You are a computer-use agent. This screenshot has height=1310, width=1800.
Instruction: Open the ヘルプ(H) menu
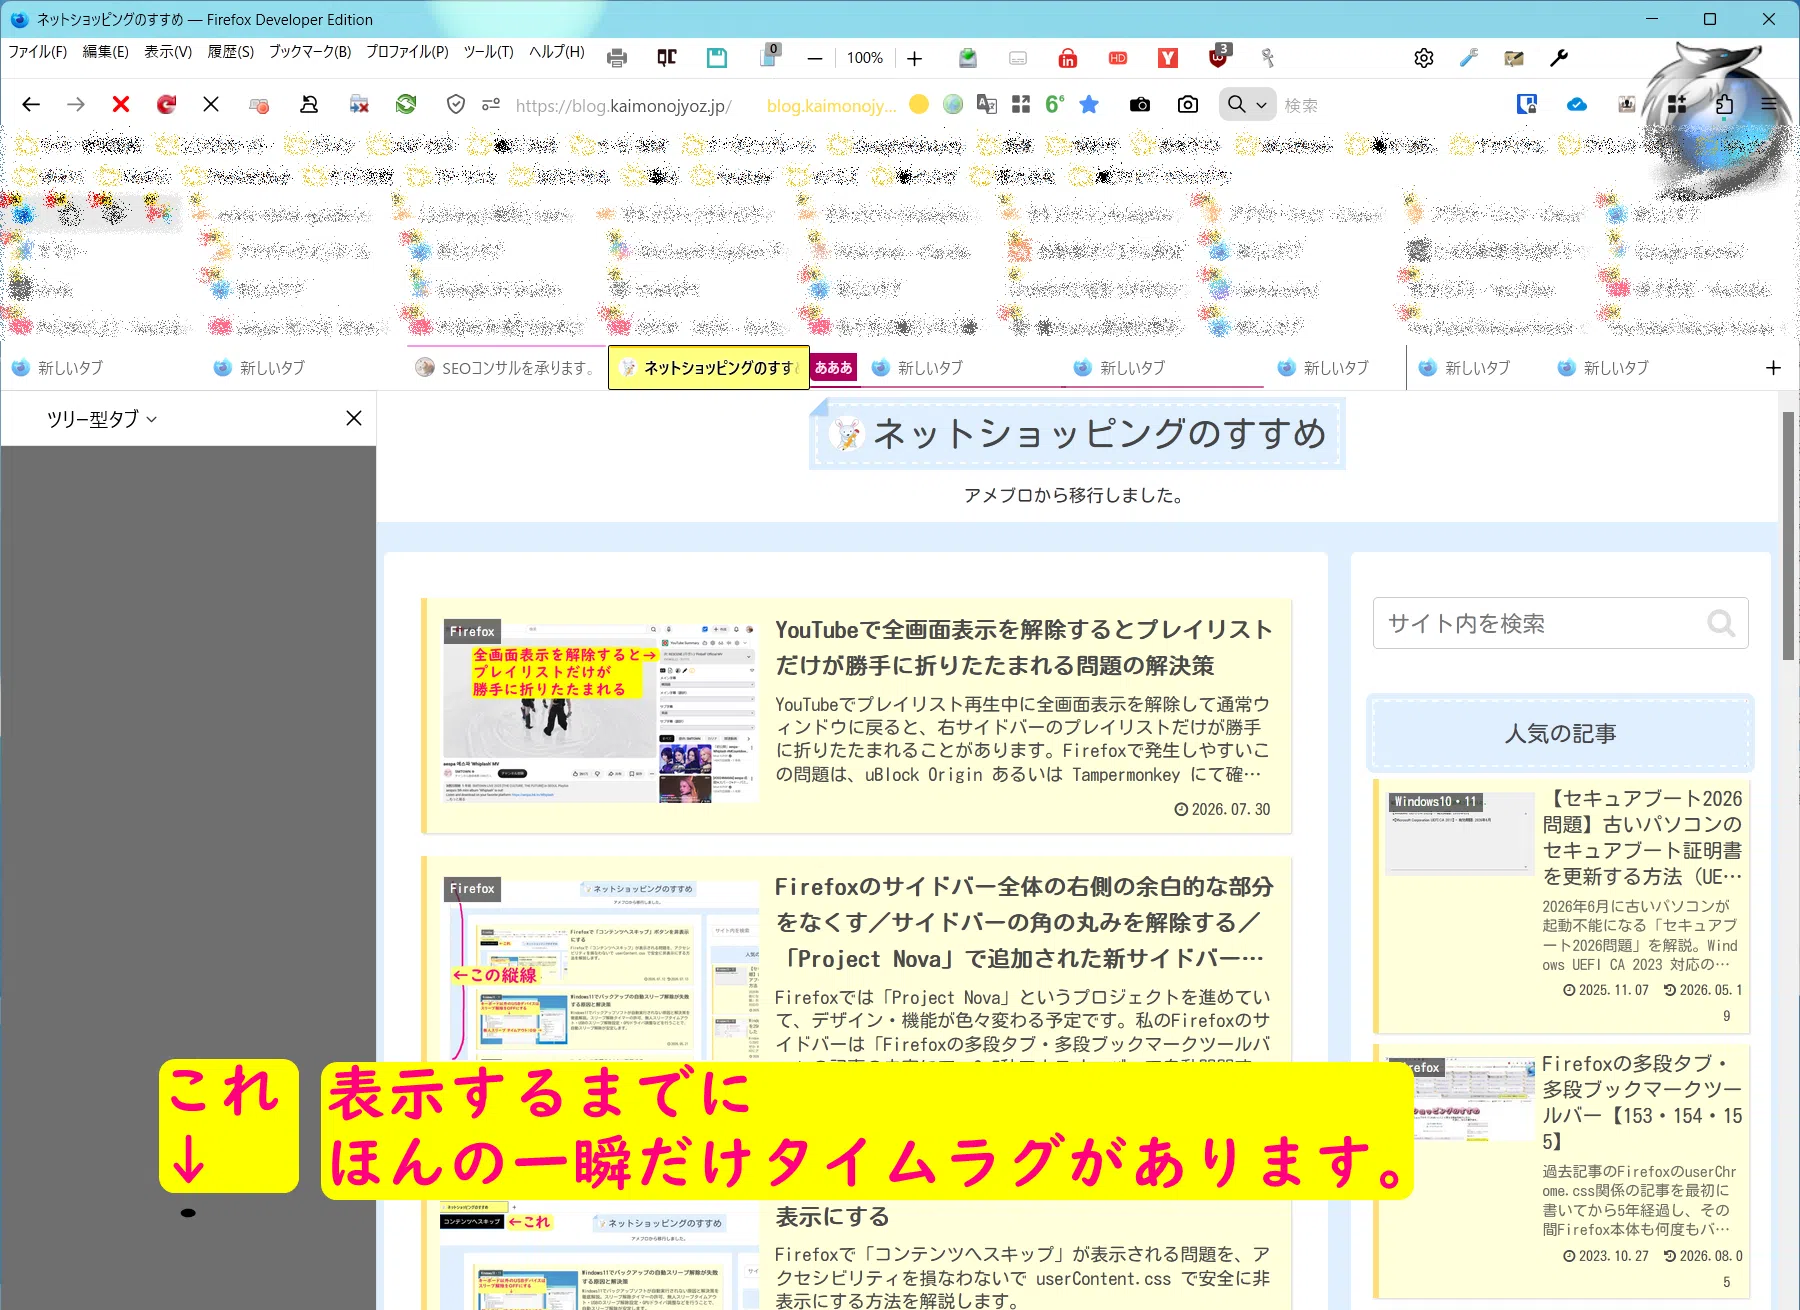[x=557, y=52]
